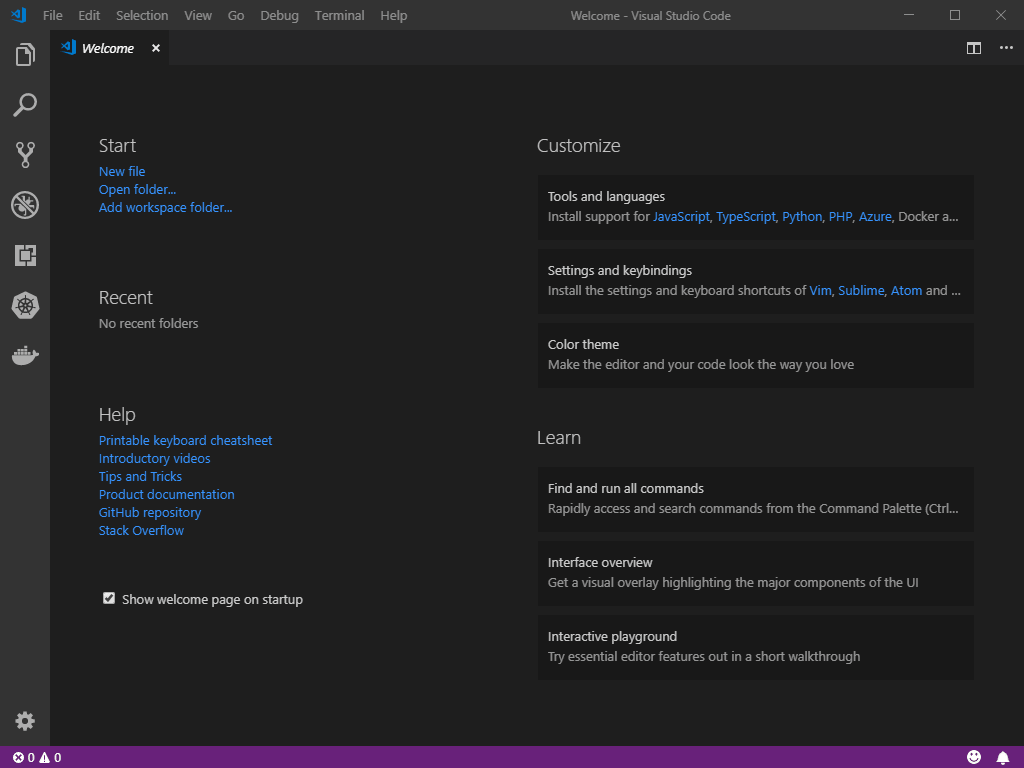Open the Selection menu
Viewport: 1024px width, 768px height.
(142, 15)
